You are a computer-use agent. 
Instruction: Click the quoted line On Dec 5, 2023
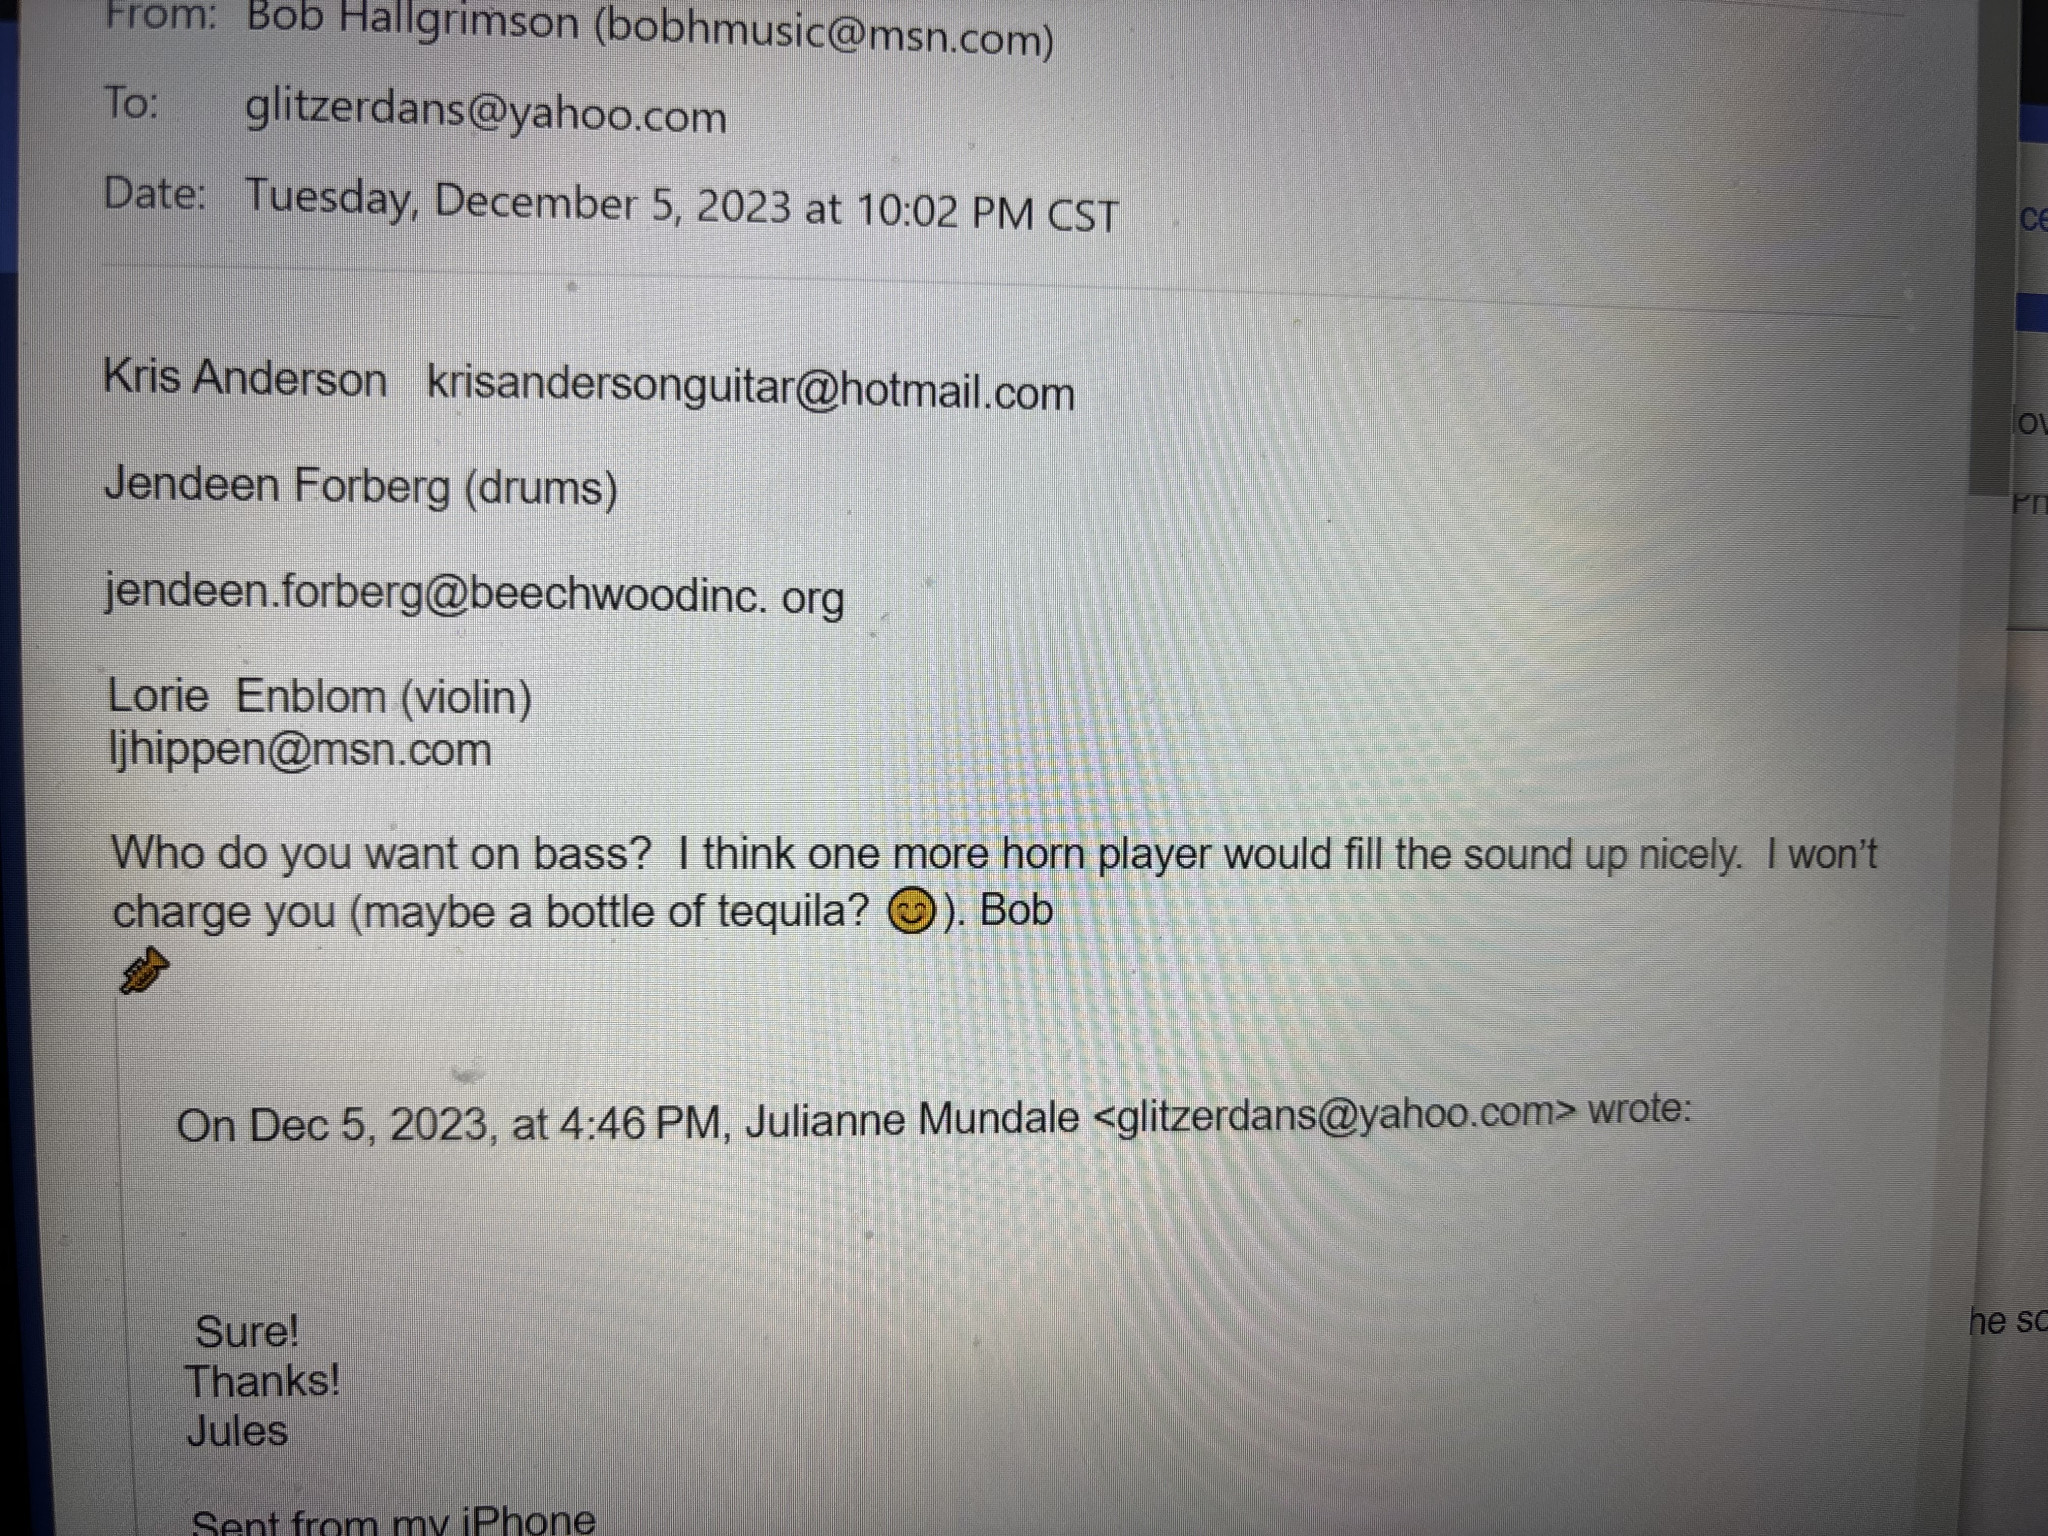934,1119
